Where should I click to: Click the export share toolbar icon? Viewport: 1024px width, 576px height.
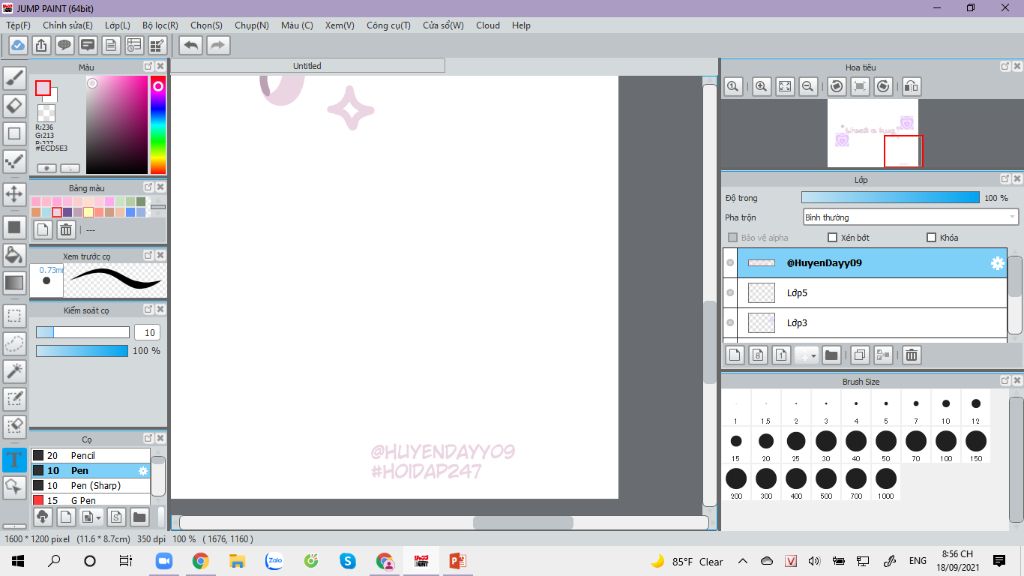click(41, 45)
